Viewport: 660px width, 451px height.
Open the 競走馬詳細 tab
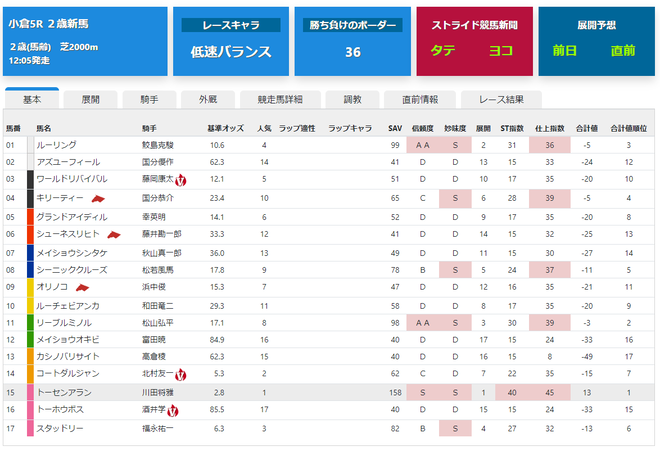pyautogui.click(x=280, y=100)
